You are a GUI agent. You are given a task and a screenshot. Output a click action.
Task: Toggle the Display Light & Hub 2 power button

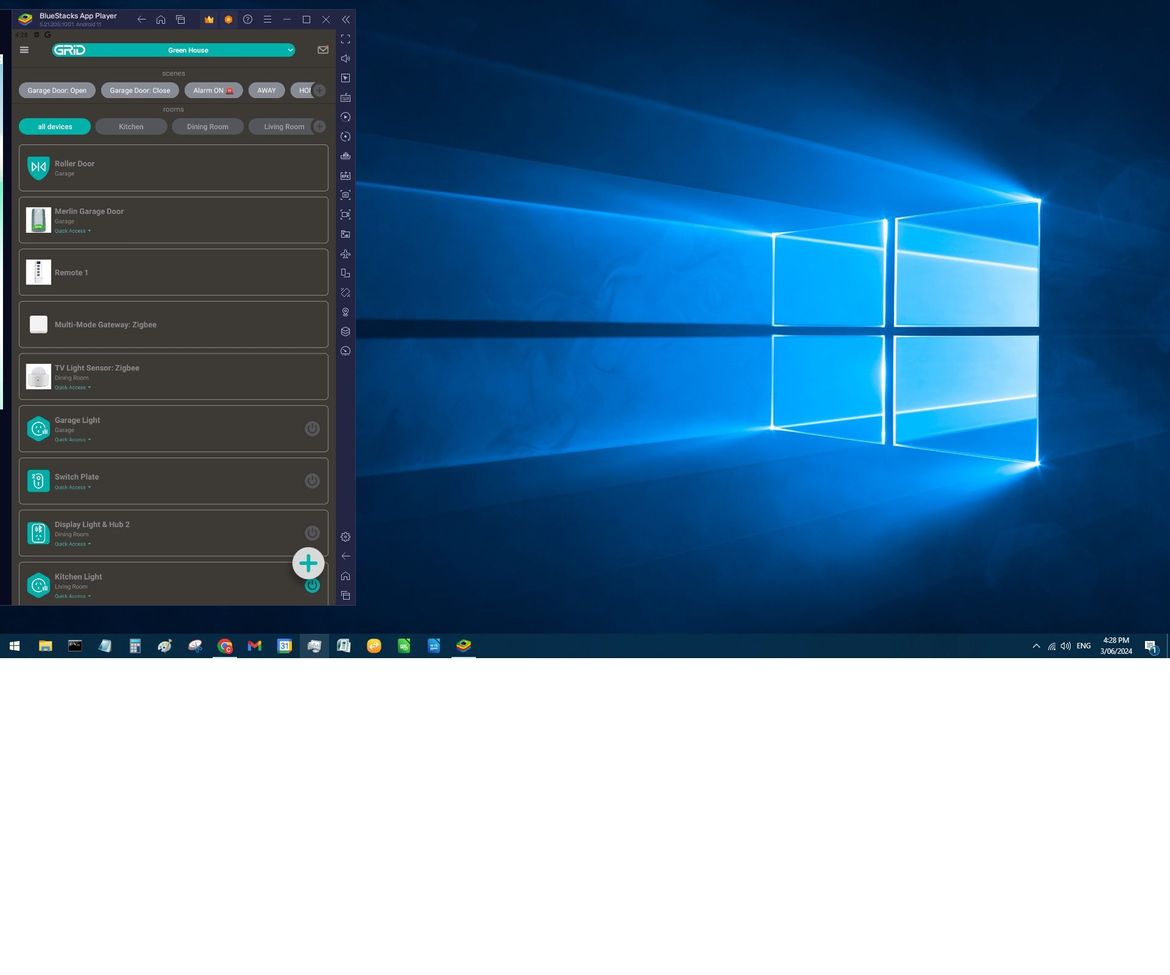point(312,533)
